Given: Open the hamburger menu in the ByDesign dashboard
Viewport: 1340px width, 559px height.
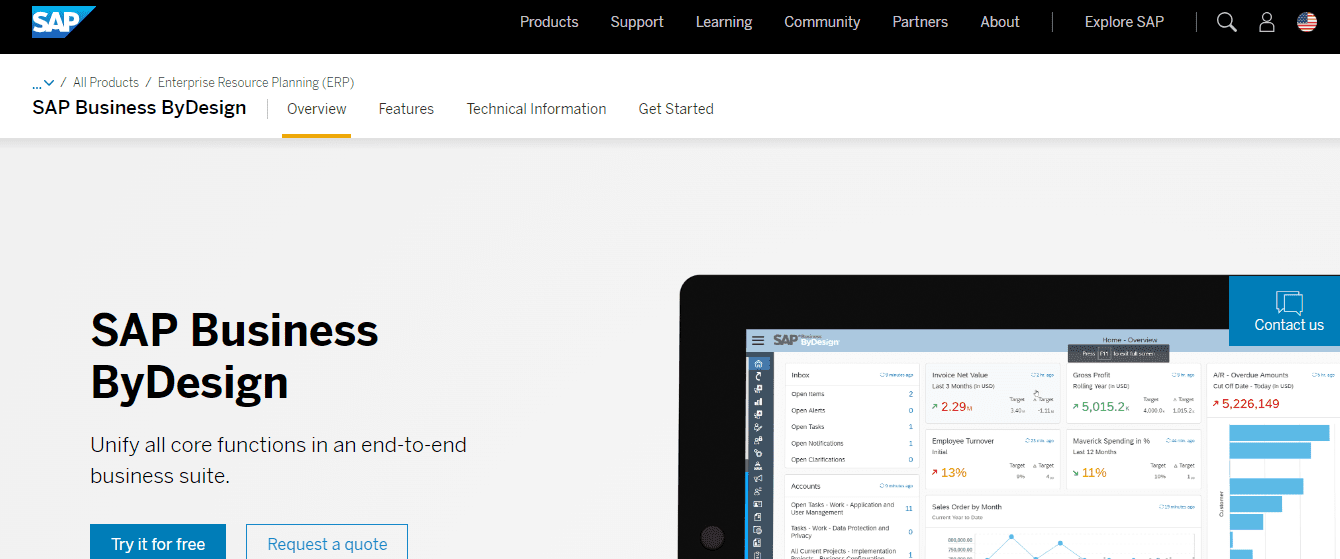Looking at the screenshot, I should [758, 341].
